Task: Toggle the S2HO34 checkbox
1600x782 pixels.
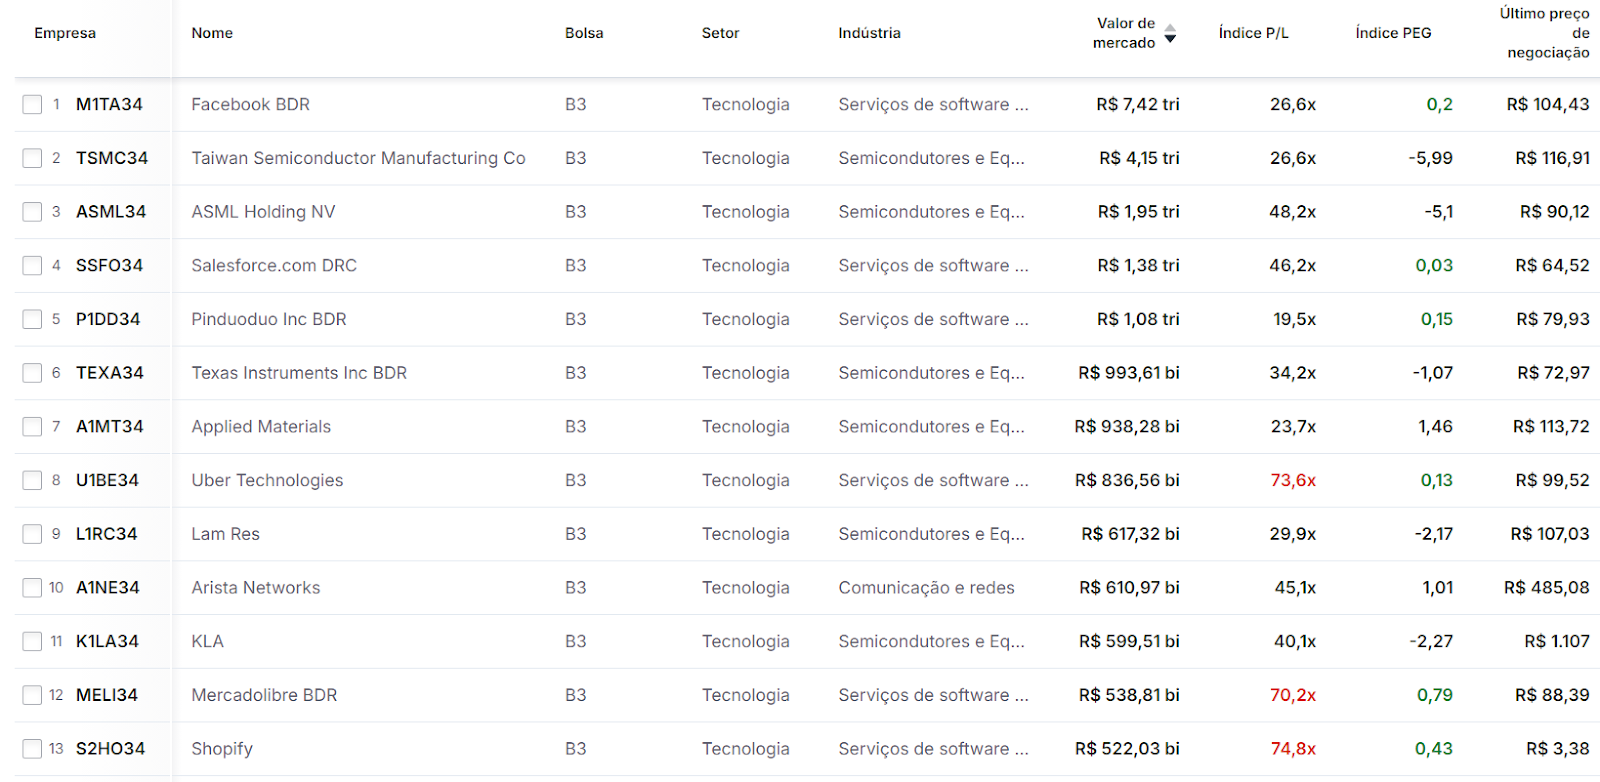Action: tap(33, 748)
